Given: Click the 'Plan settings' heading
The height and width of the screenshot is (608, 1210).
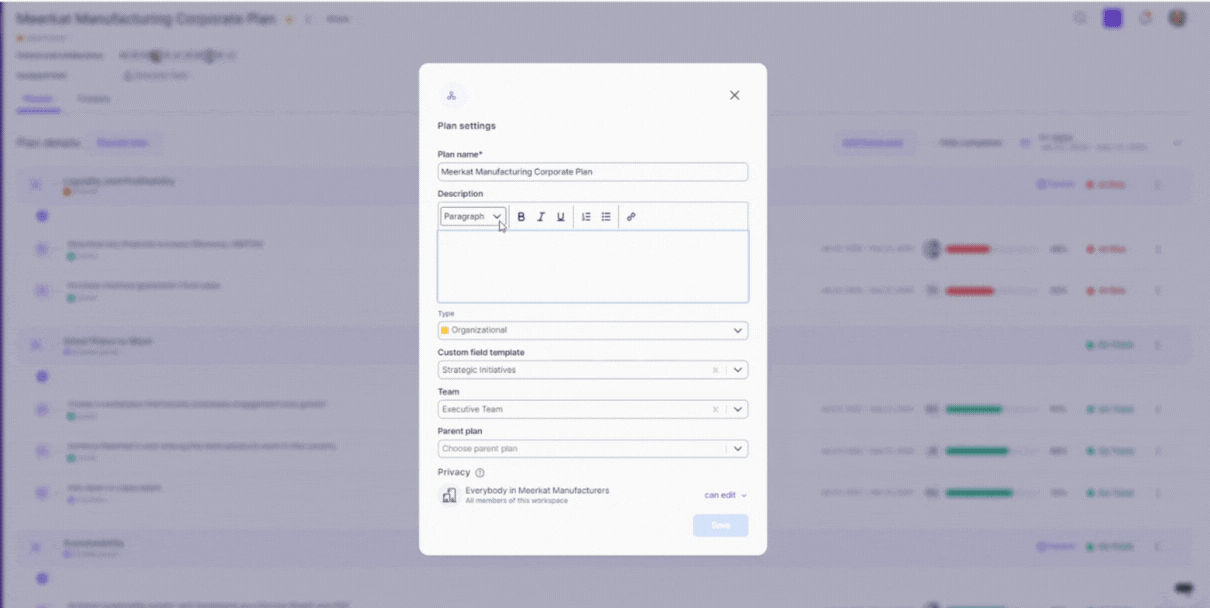Looking at the screenshot, I should pyautogui.click(x=467, y=126).
